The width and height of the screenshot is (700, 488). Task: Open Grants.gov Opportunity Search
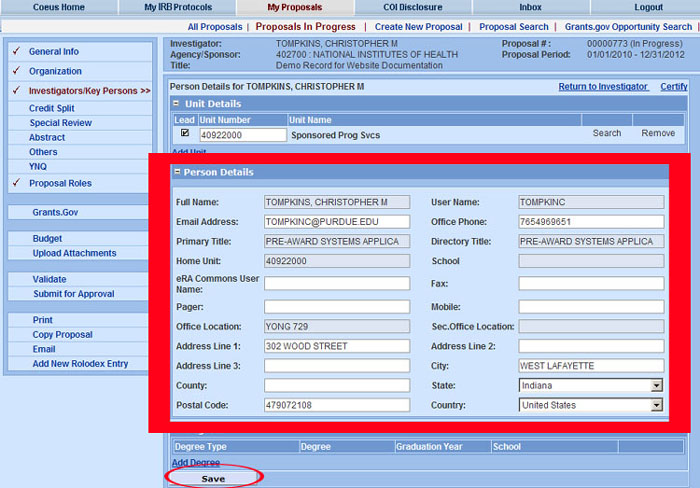627,27
